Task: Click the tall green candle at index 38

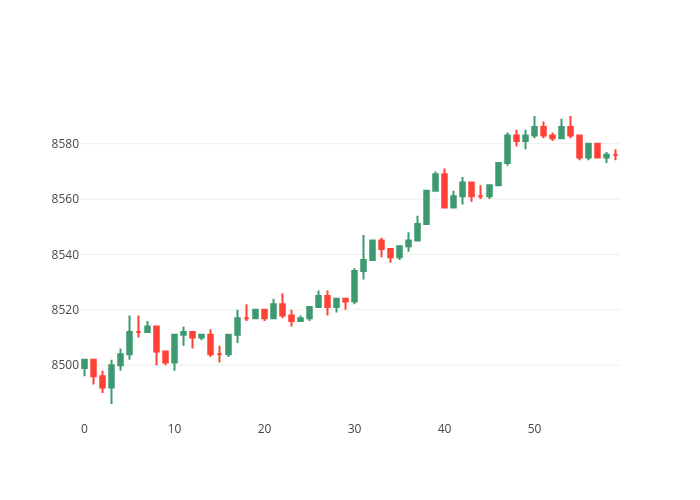Action: coord(426,207)
